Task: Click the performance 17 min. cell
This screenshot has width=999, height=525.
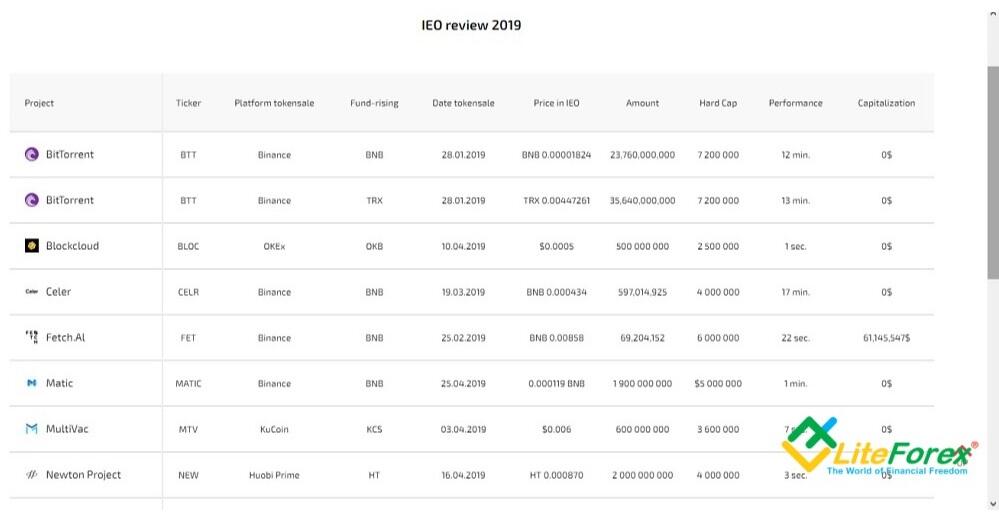Action: [795, 292]
